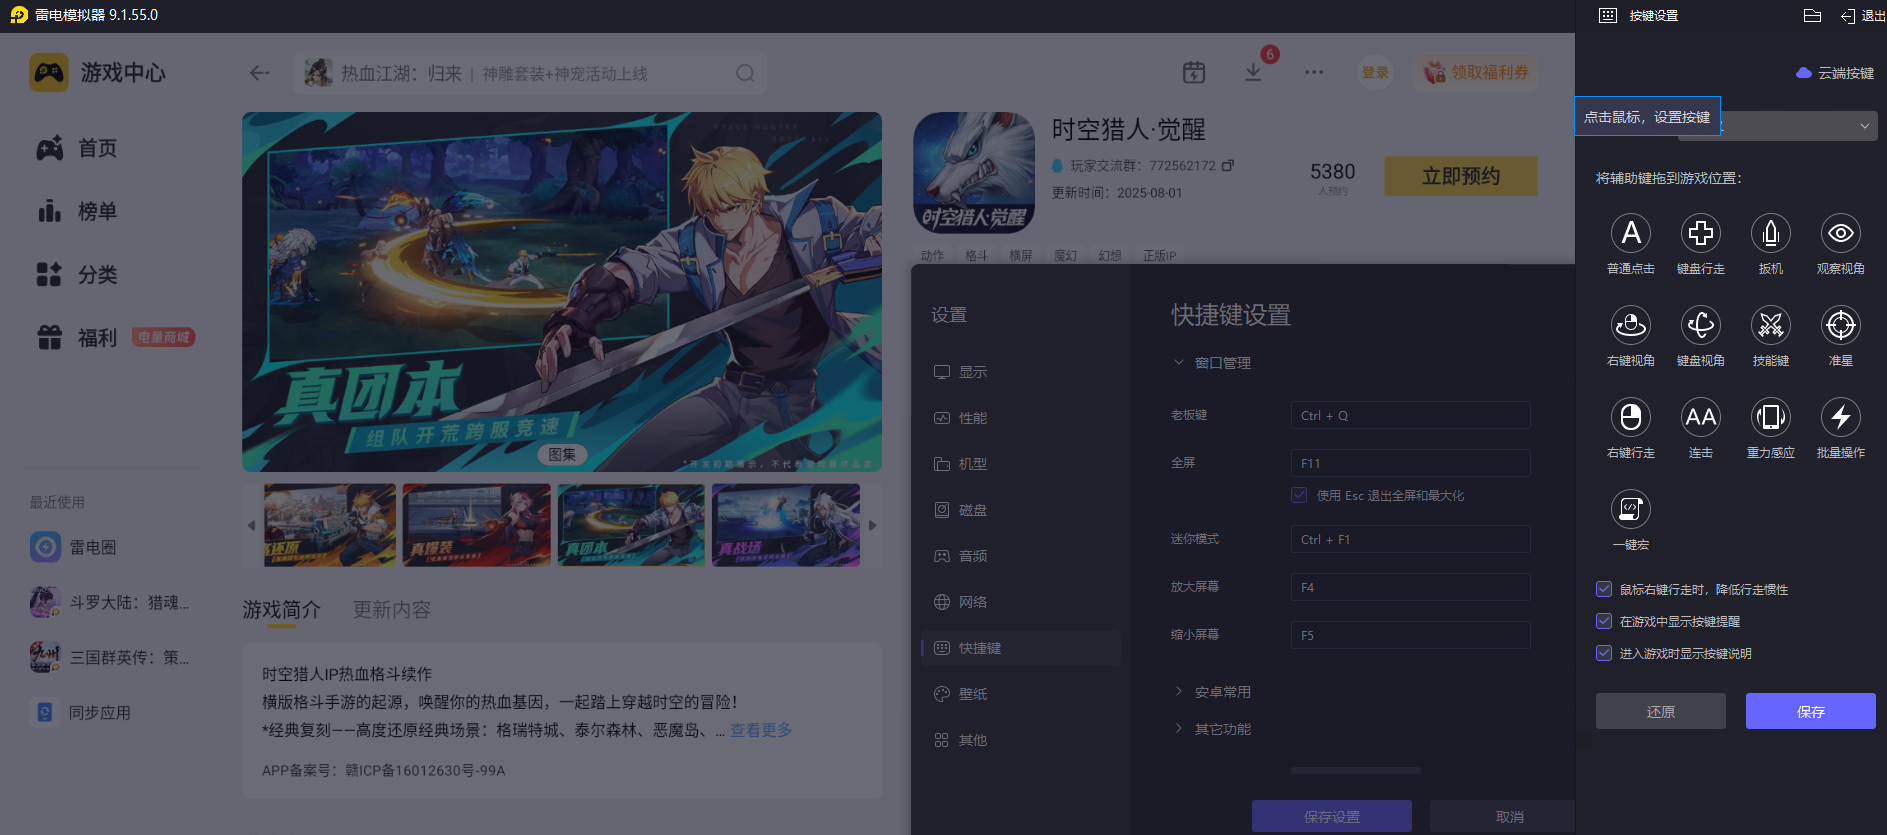Click 领取福利券 coupon button

(x=1475, y=73)
